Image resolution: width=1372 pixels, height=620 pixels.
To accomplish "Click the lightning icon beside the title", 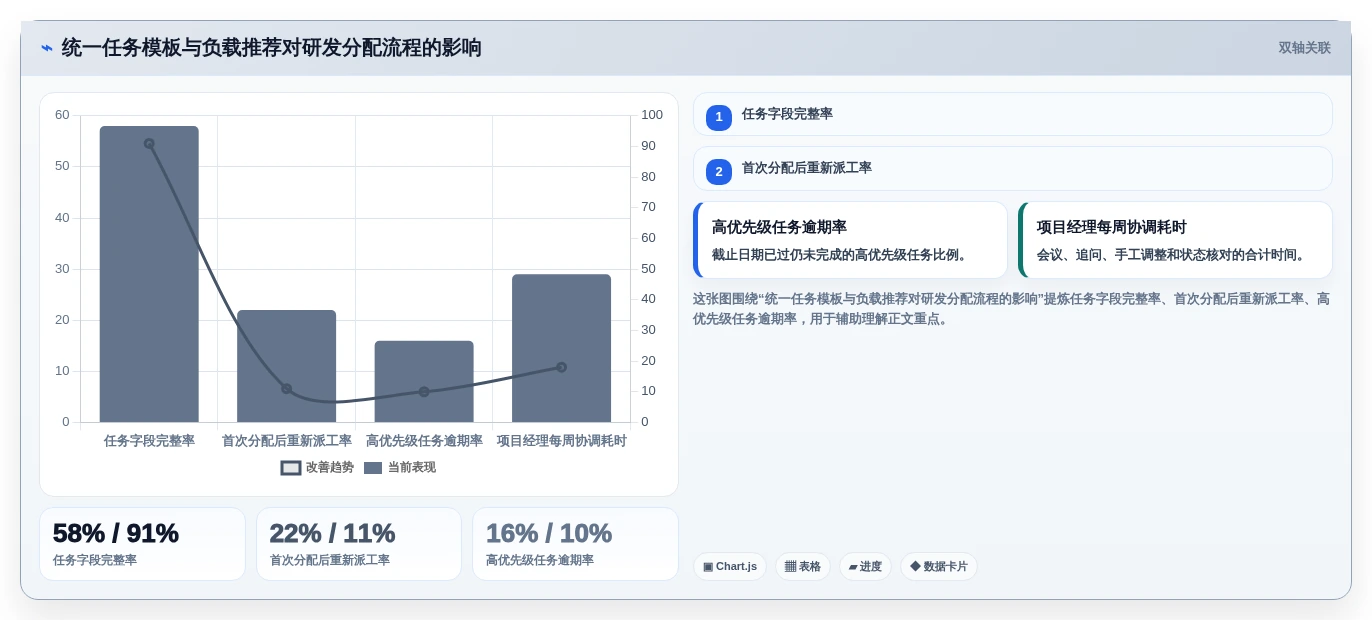I will (47, 48).
